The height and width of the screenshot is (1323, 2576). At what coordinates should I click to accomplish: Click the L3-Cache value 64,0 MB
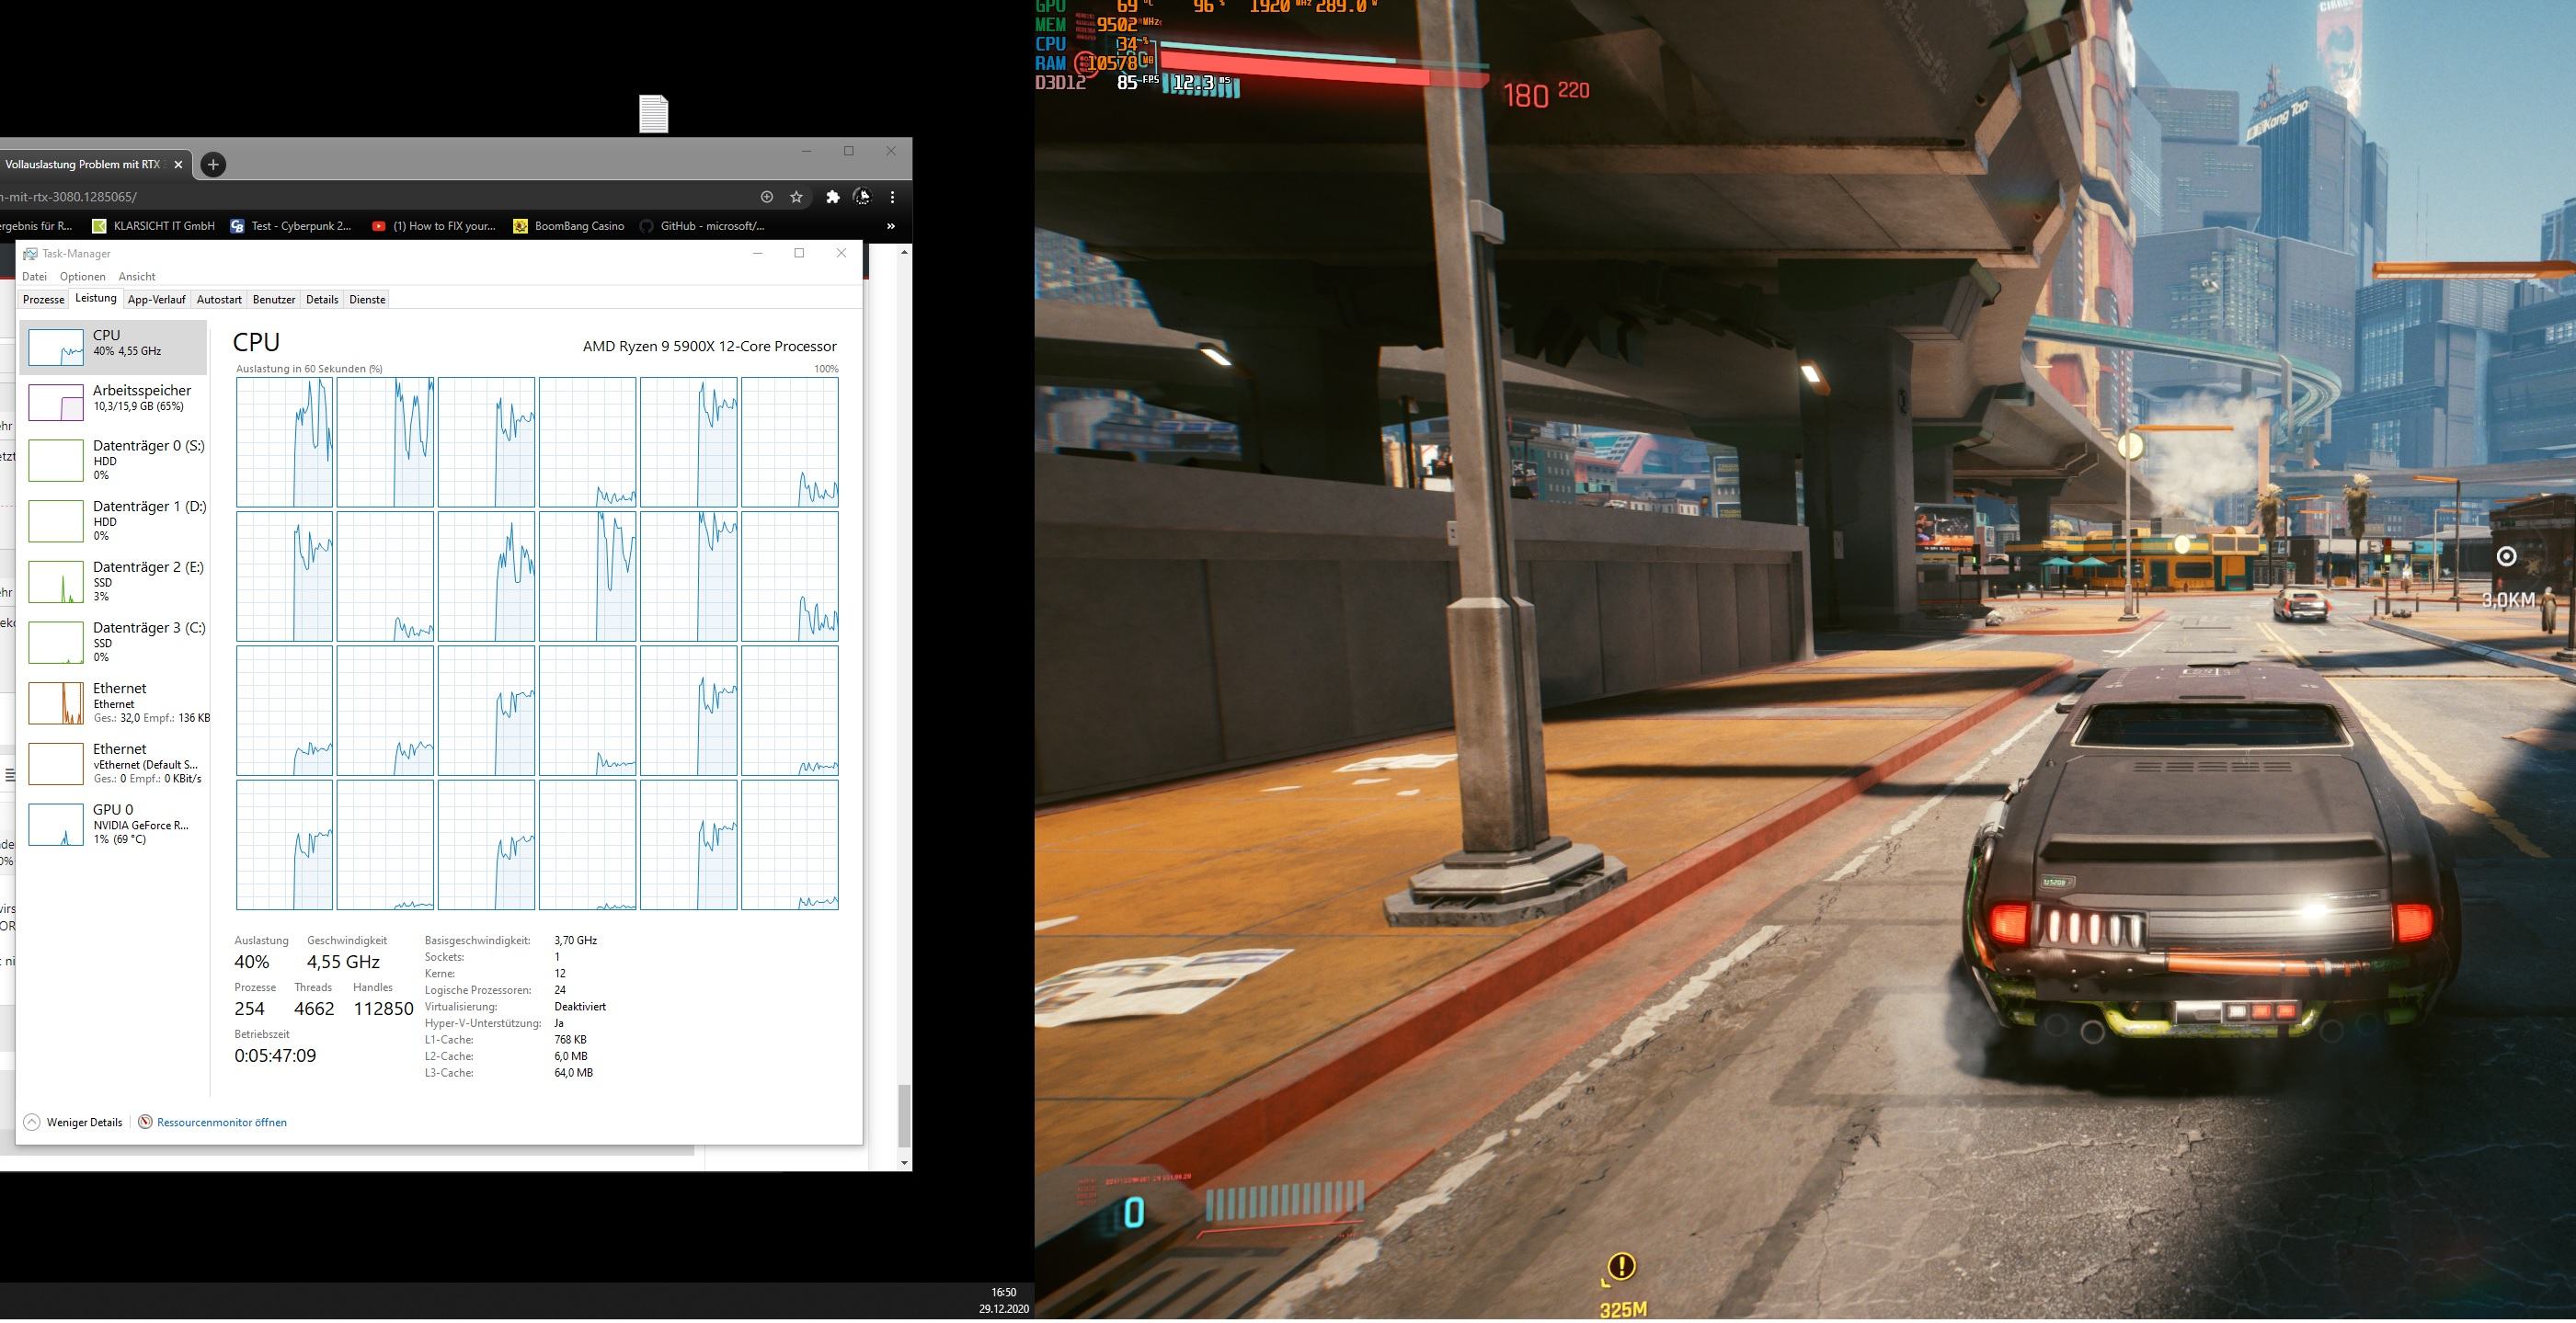(573, 1073)
